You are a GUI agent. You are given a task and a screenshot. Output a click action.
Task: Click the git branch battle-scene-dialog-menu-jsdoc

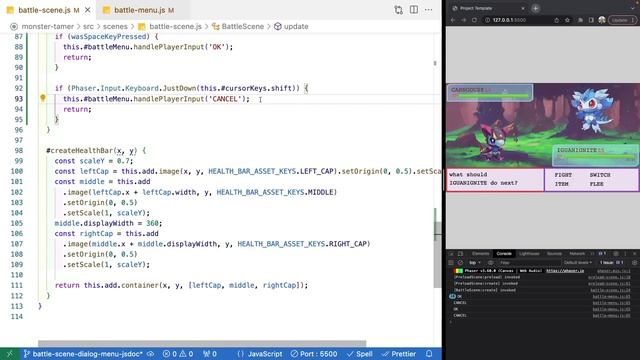point(83,354)
